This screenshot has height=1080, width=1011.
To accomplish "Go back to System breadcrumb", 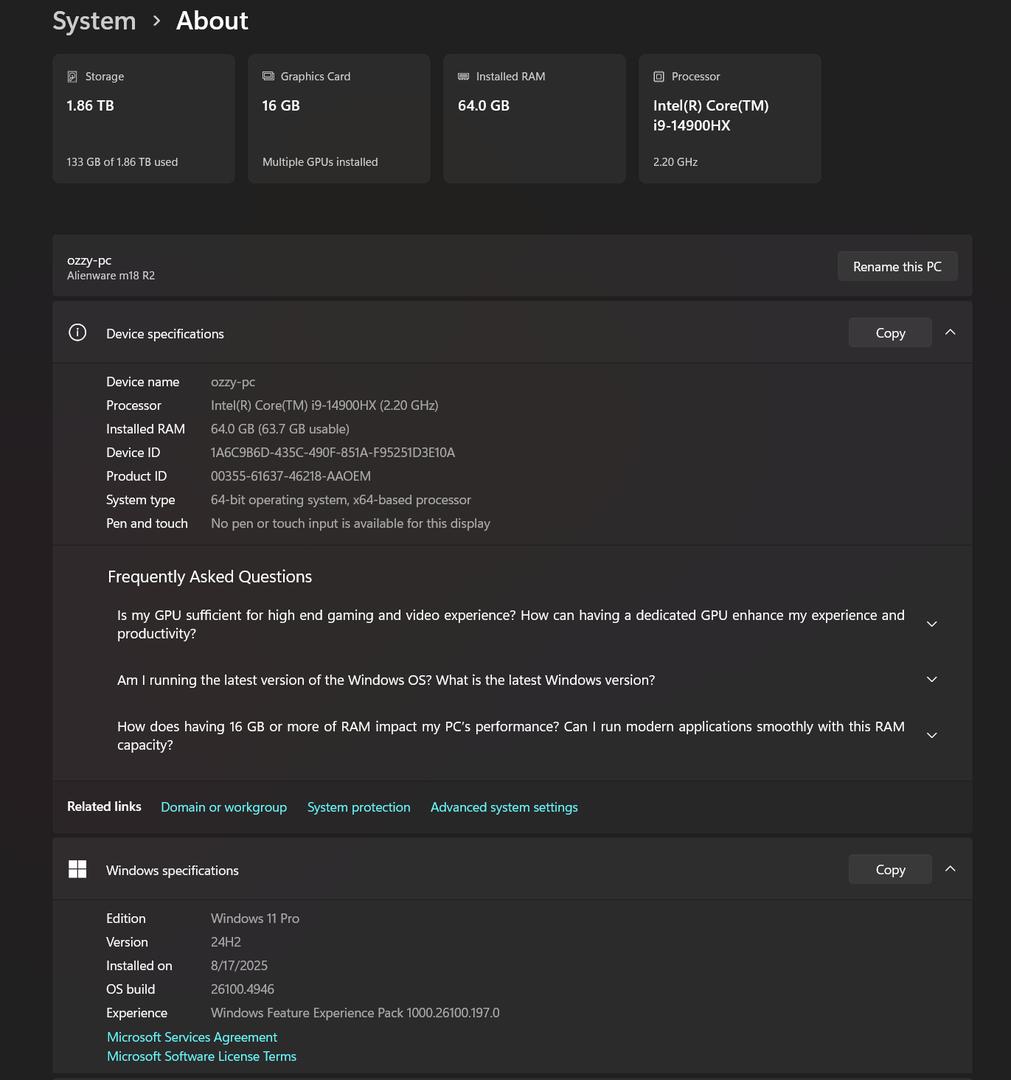I will pyautogui.click(x=94, y=21).
